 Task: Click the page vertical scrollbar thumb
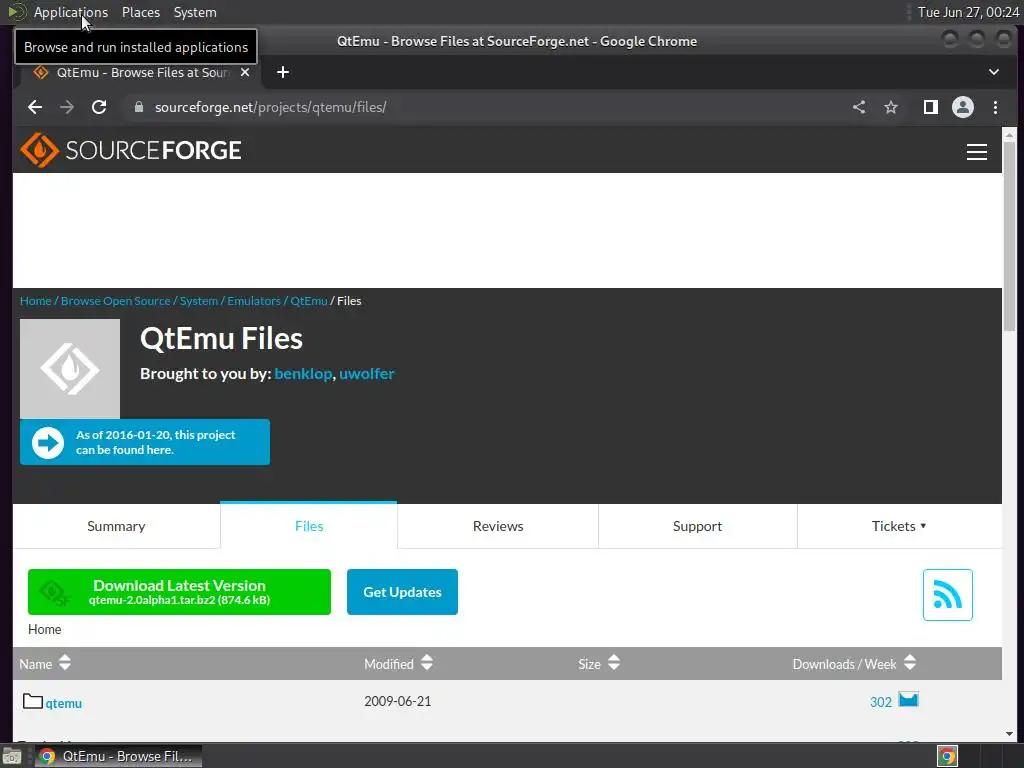(1009, 235)
